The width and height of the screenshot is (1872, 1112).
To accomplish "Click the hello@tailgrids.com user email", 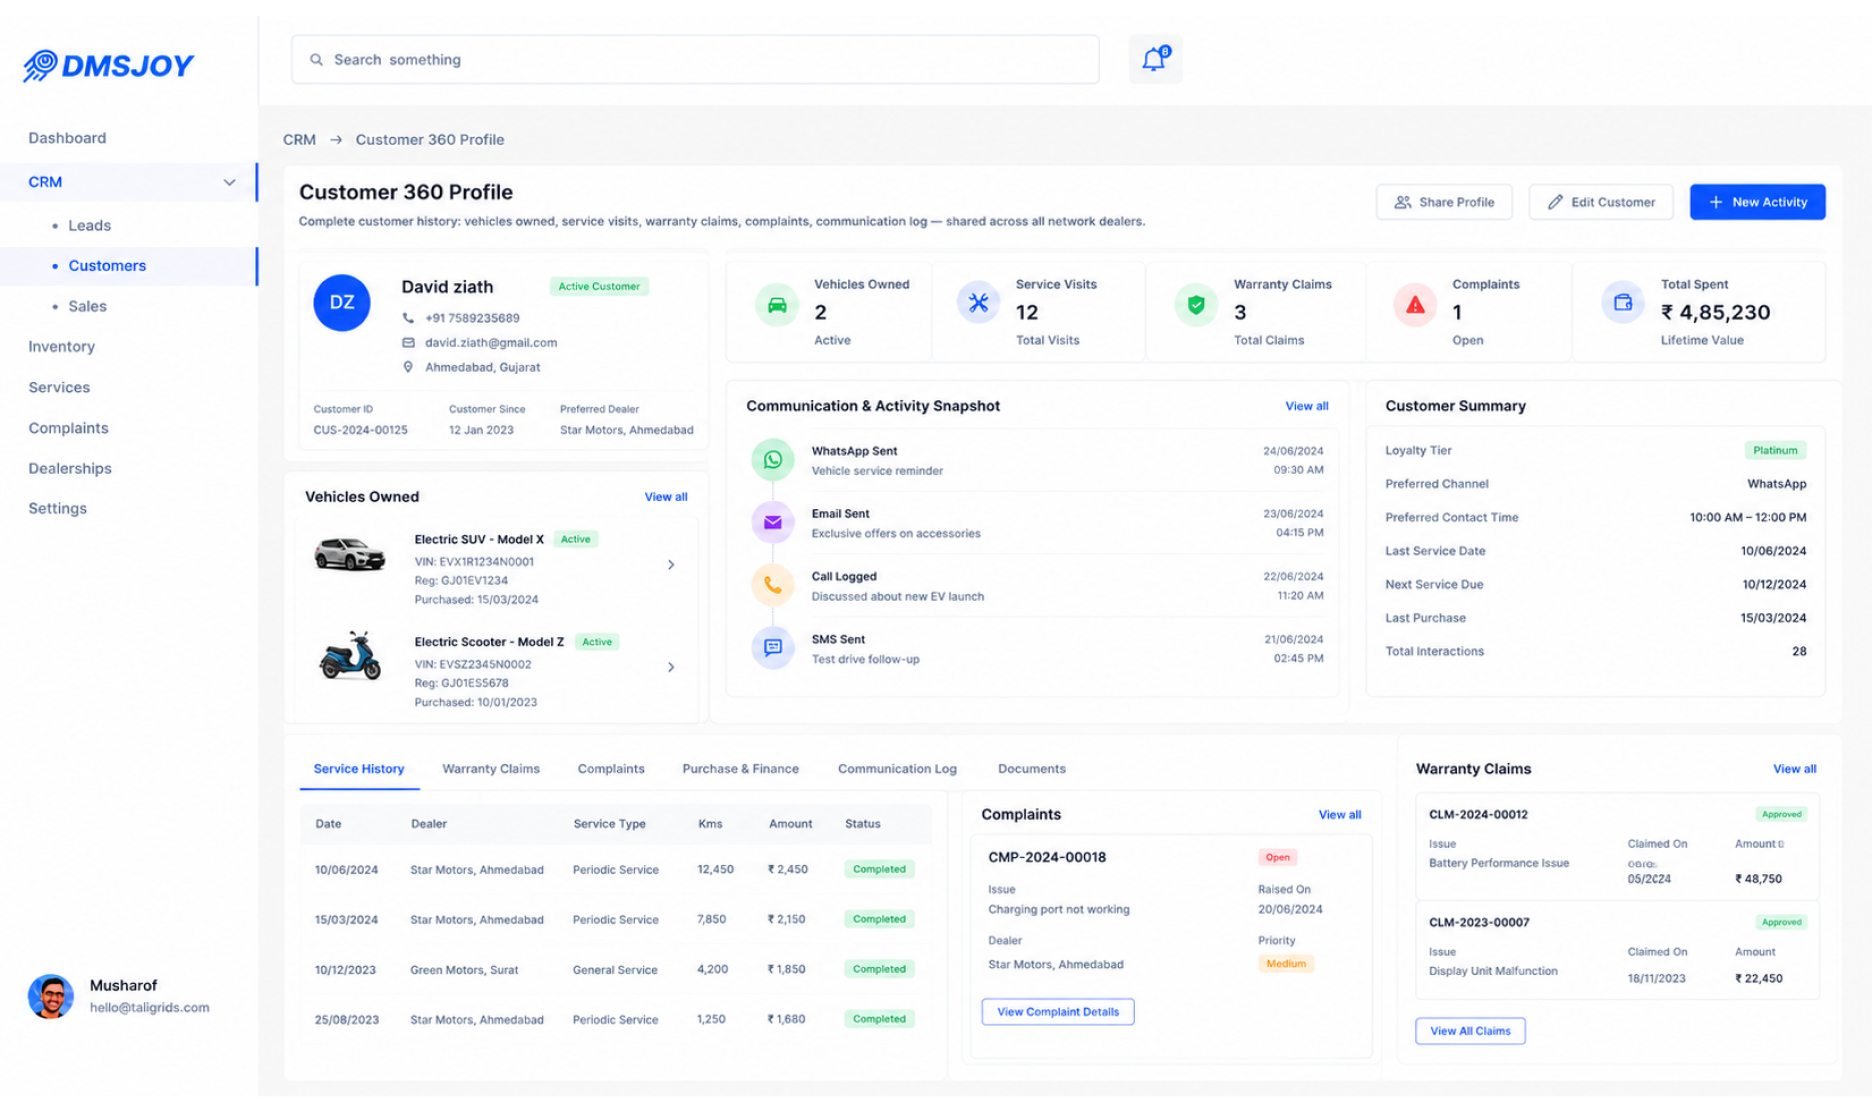I will (x=149, y=1008).
